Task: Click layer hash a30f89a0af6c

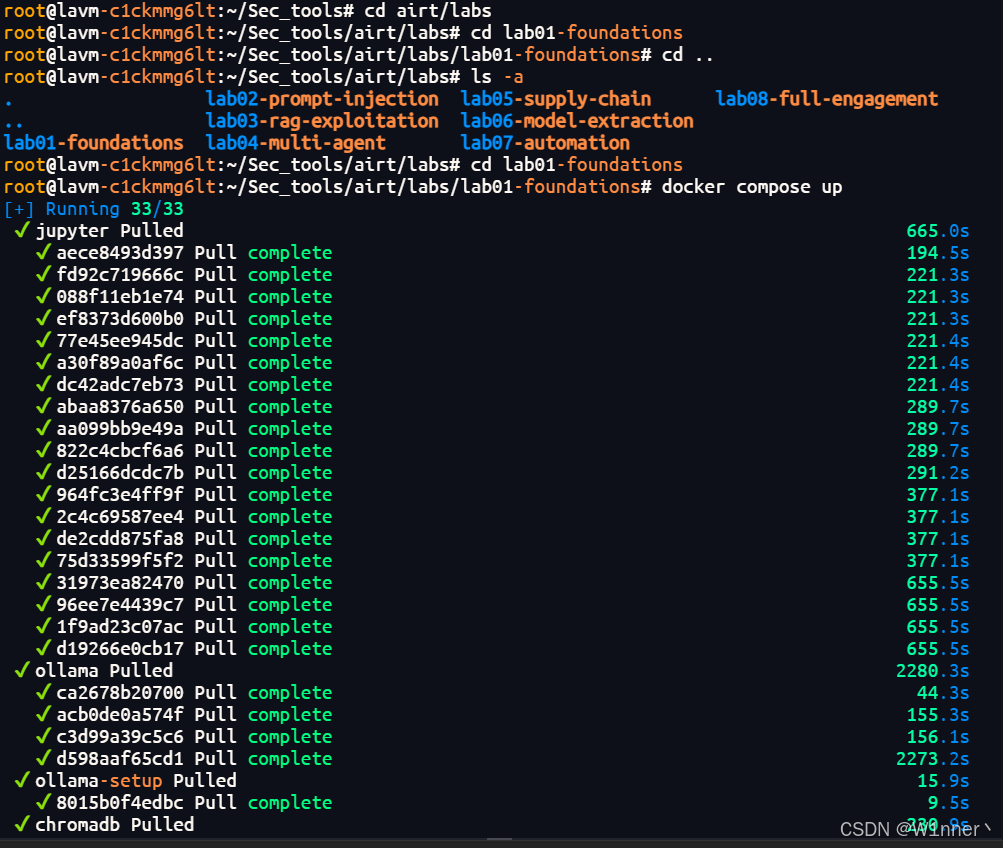Action: 120,363
